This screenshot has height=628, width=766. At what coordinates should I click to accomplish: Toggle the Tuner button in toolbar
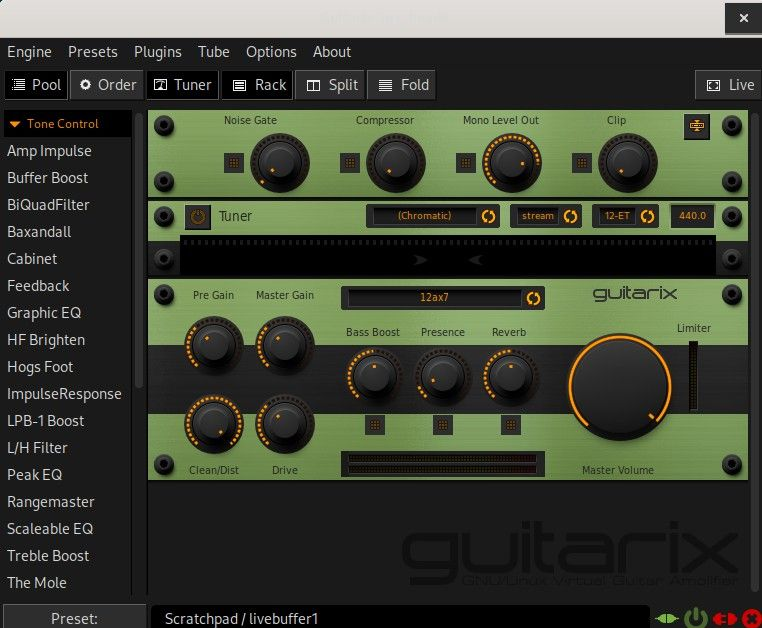point(183,85)
